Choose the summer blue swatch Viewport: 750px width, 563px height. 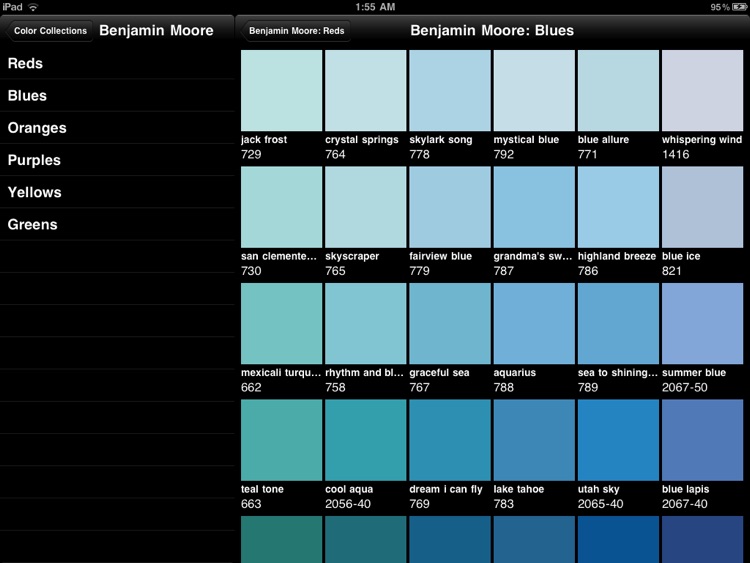click(702, 323)
